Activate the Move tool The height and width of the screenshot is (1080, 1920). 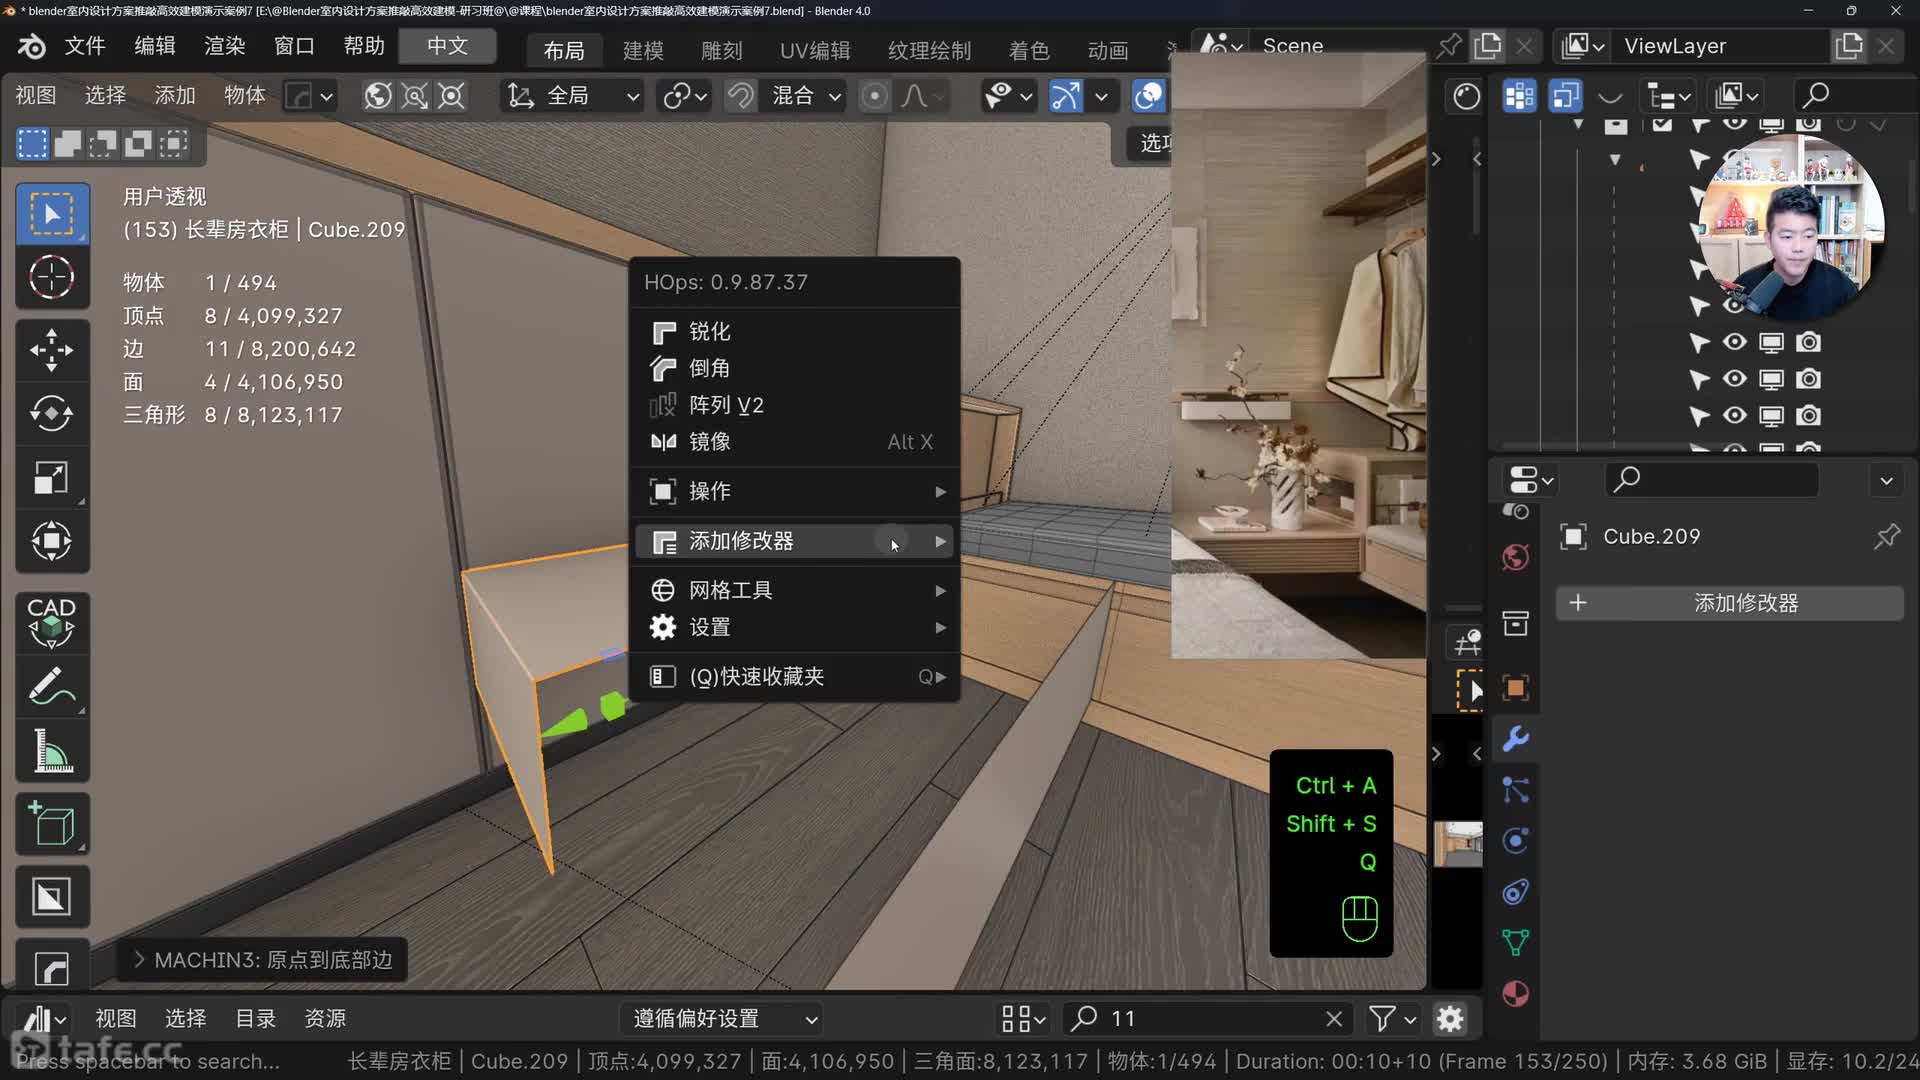(x=51, y=350)
